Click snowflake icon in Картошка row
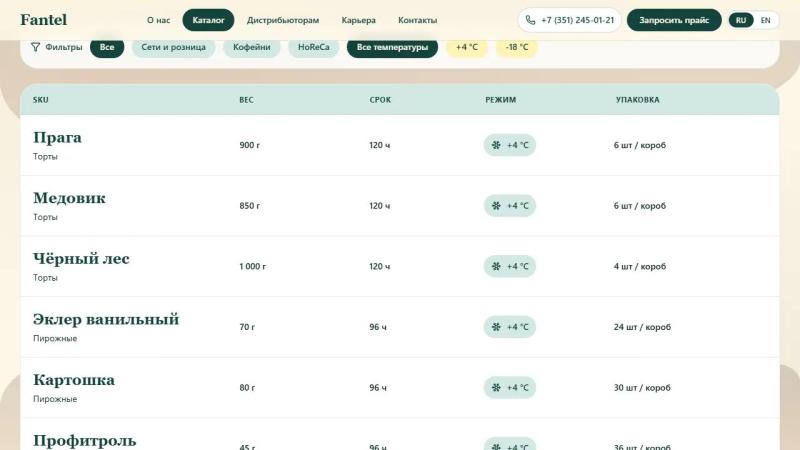 pyautogui.click(x=496, y=388)
